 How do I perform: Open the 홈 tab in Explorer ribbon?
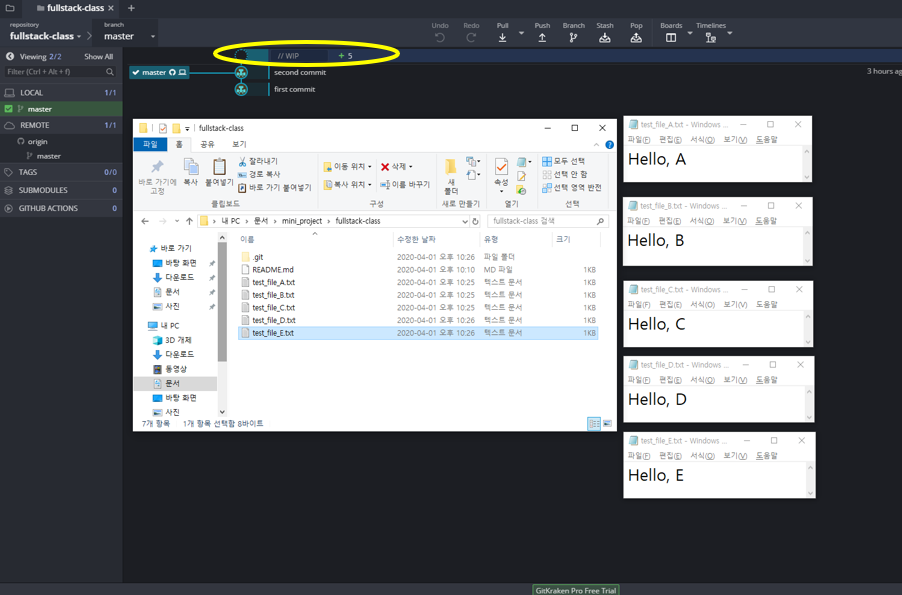tap(179, 144)
